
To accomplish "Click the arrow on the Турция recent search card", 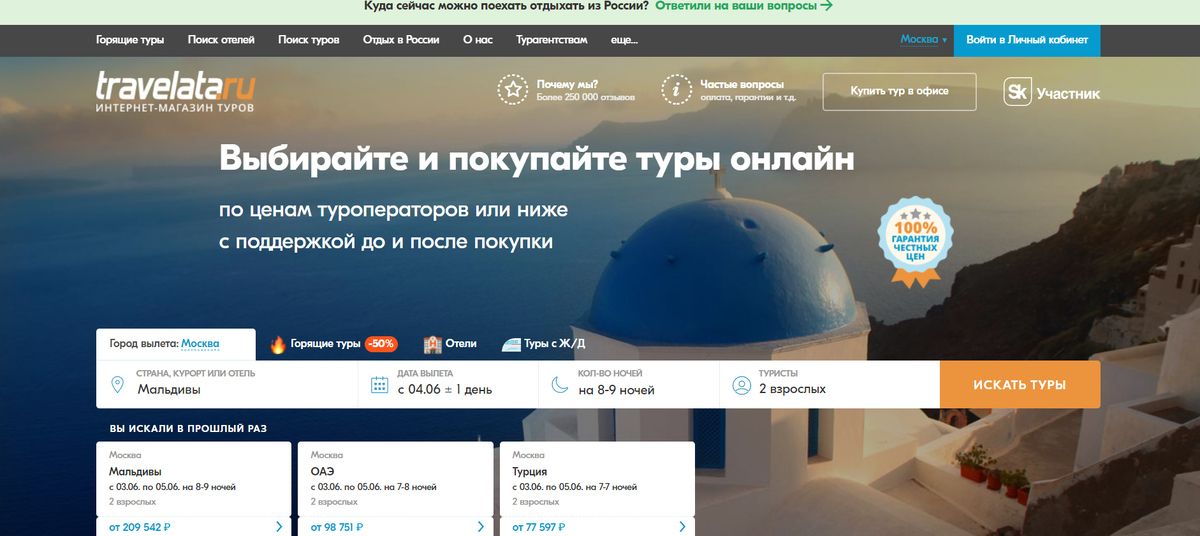I will [x=682, y=527].
